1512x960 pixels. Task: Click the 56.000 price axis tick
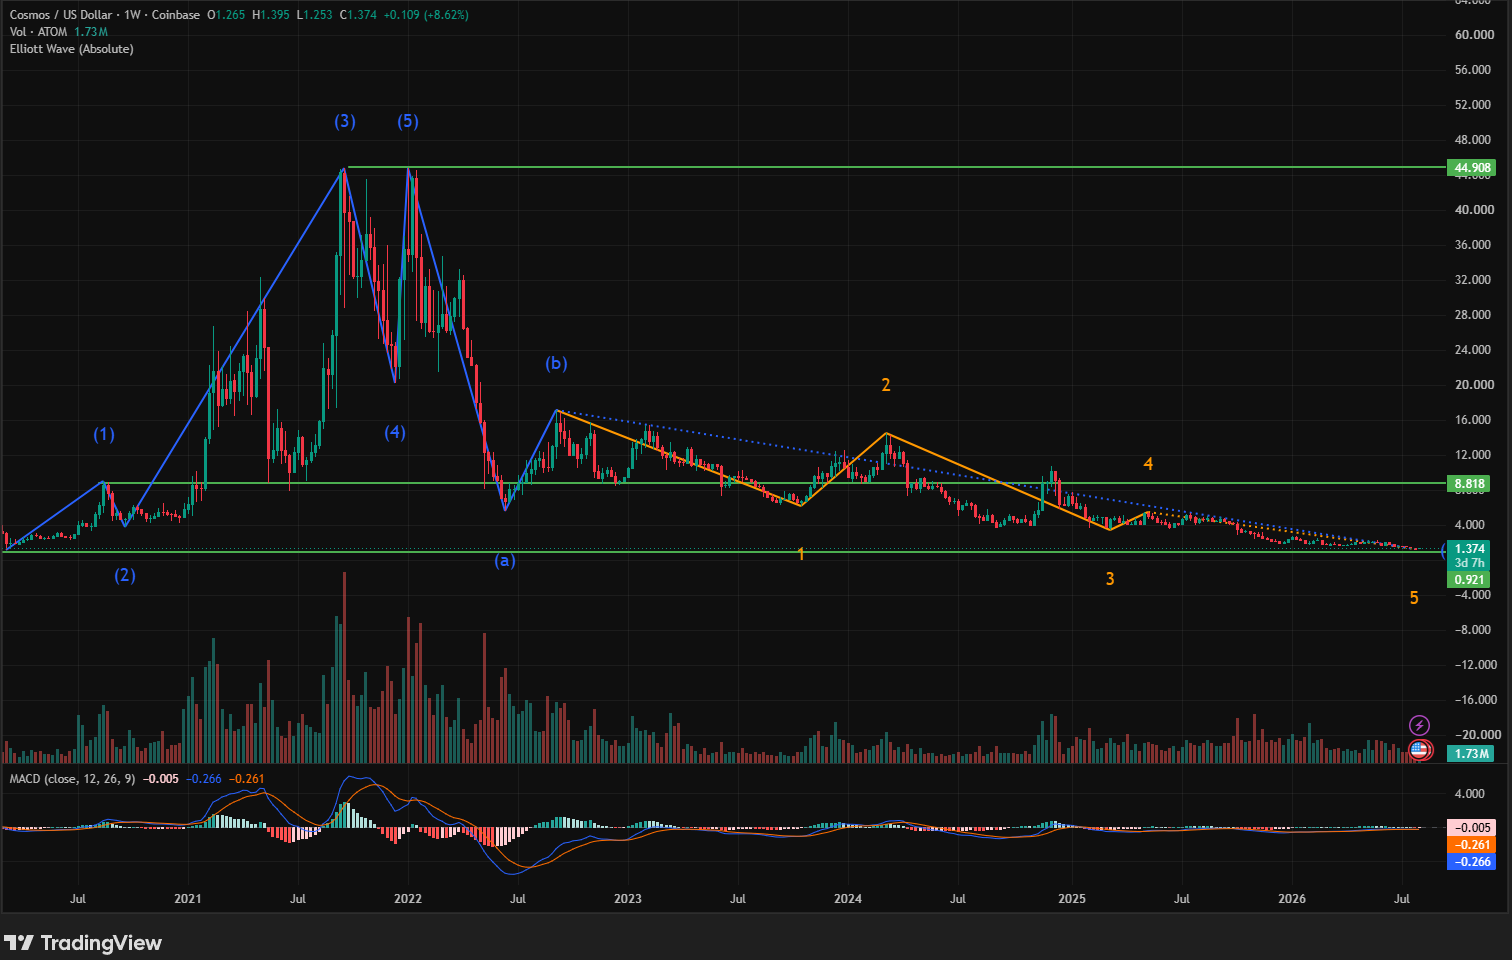coord(1474,70)
